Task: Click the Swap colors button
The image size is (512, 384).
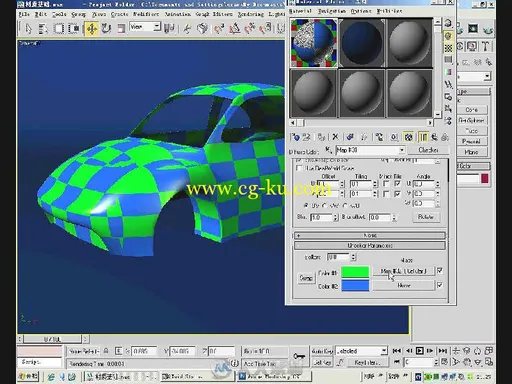Action: coord(306,278)
